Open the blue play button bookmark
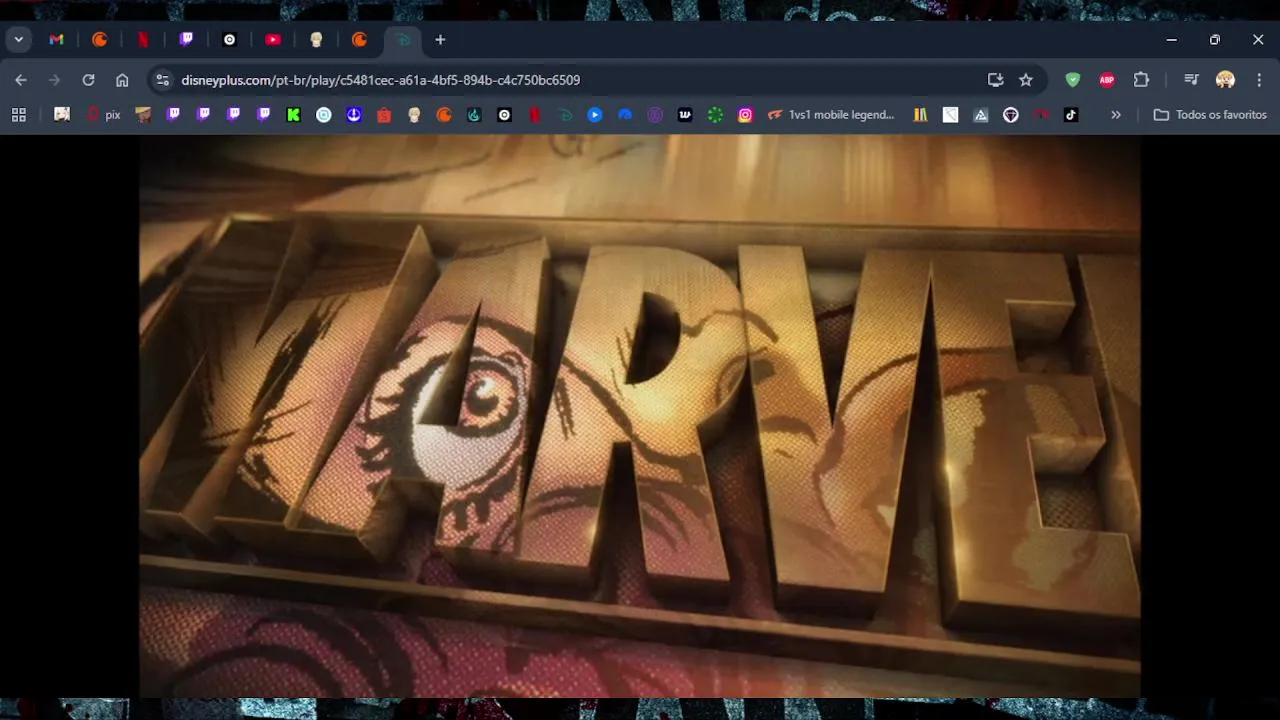The height and width of the screenshot is (720, 1280). click(595, 115)
